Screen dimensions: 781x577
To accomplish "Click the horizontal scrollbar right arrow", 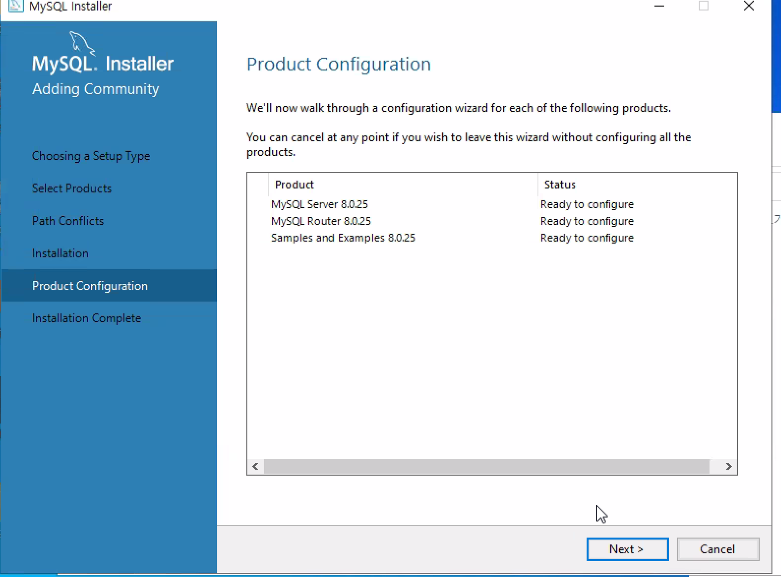I will click(x=728, y=466).
